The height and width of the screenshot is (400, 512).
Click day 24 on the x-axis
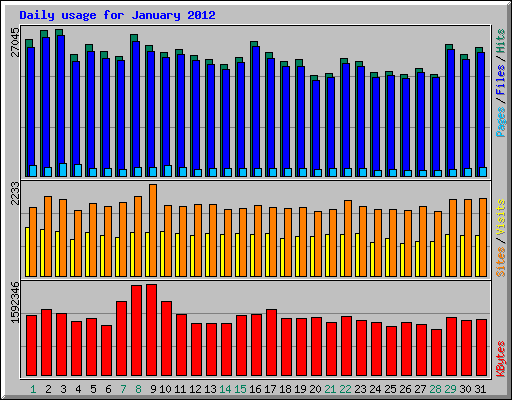coord(375,389)
